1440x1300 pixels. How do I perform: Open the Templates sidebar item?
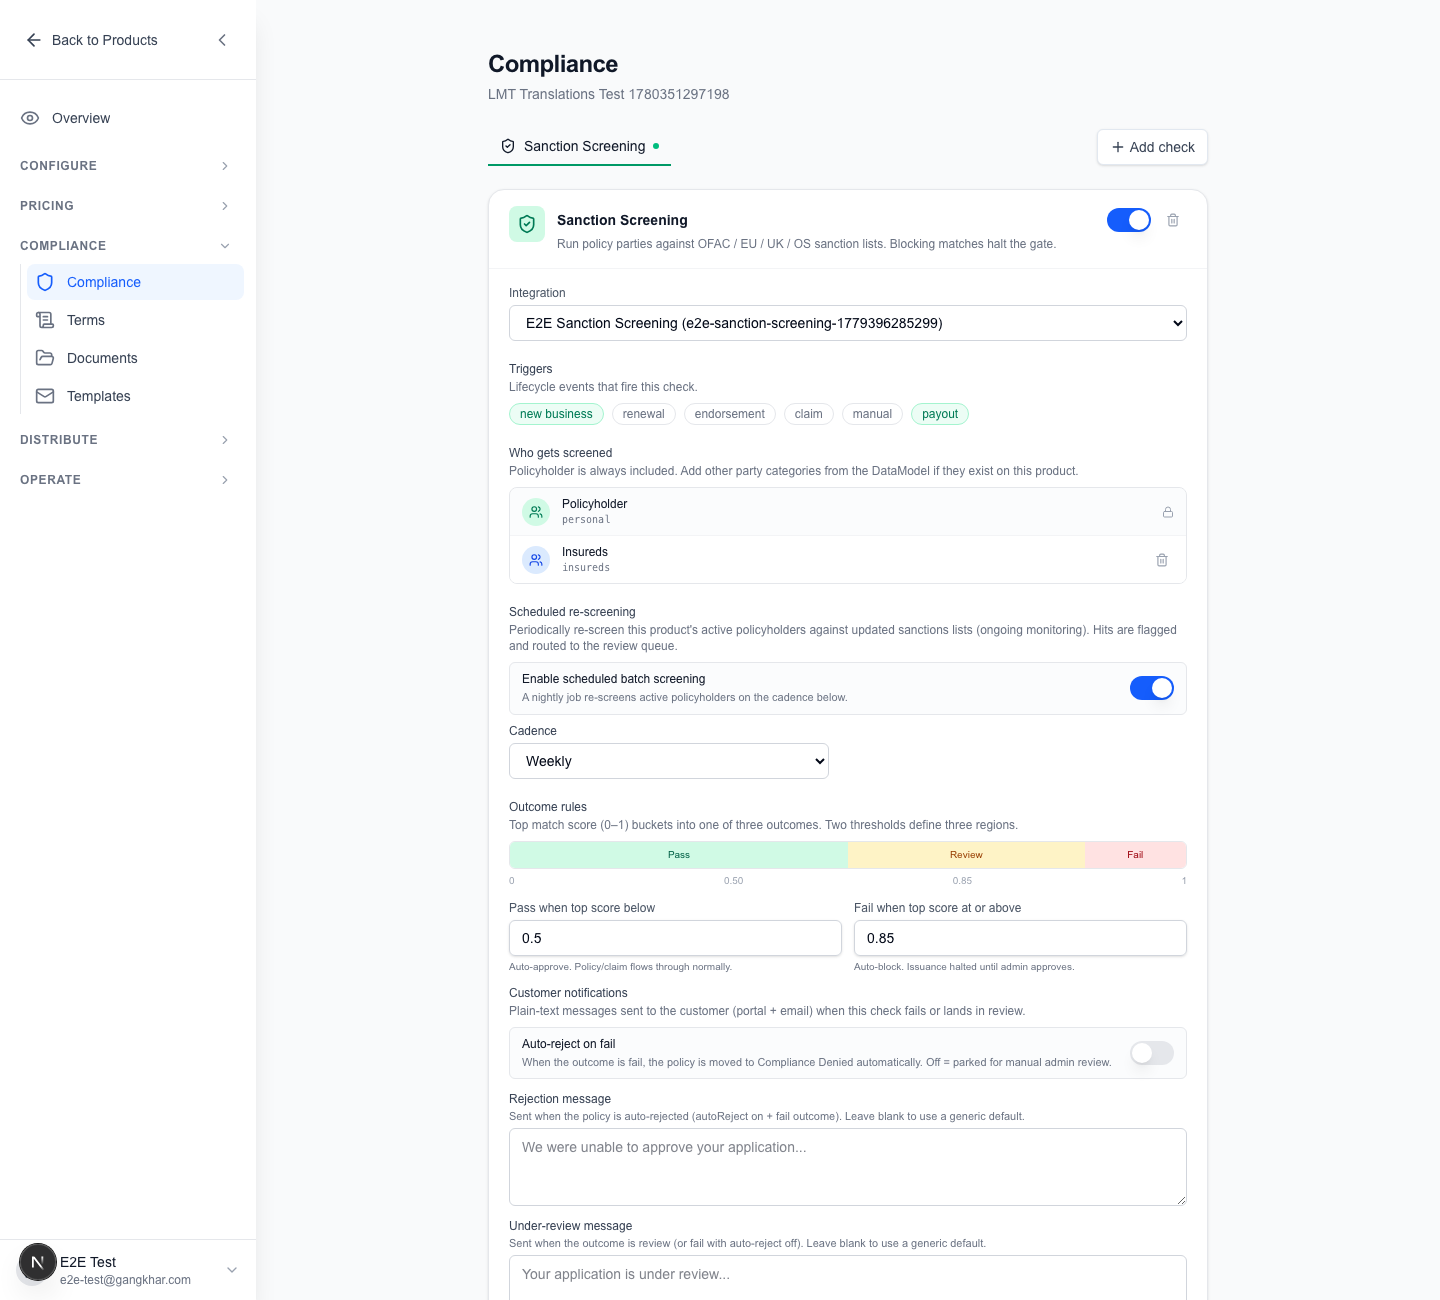136,396
